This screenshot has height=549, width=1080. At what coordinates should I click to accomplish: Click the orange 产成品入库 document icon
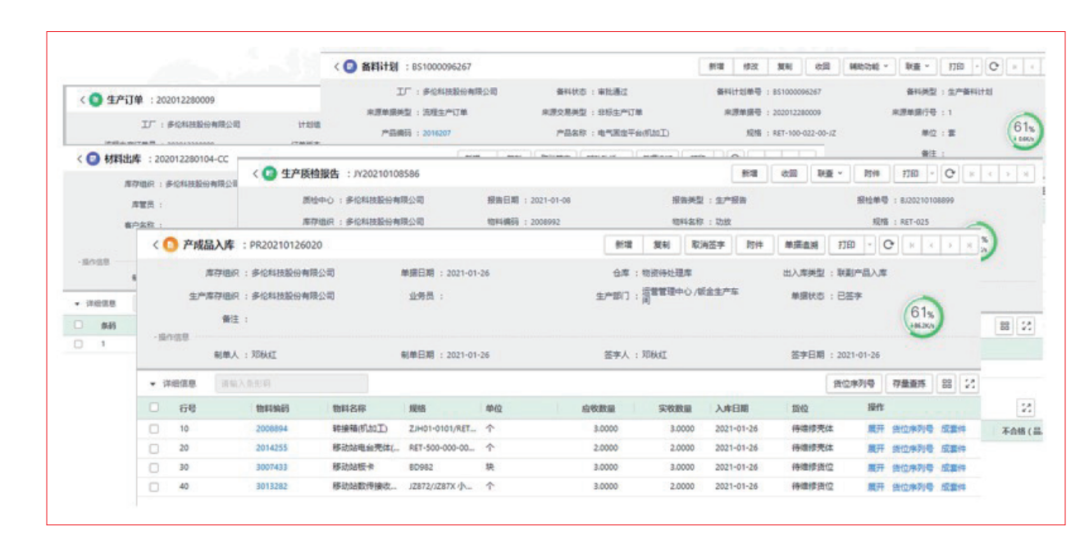(170, 245)
